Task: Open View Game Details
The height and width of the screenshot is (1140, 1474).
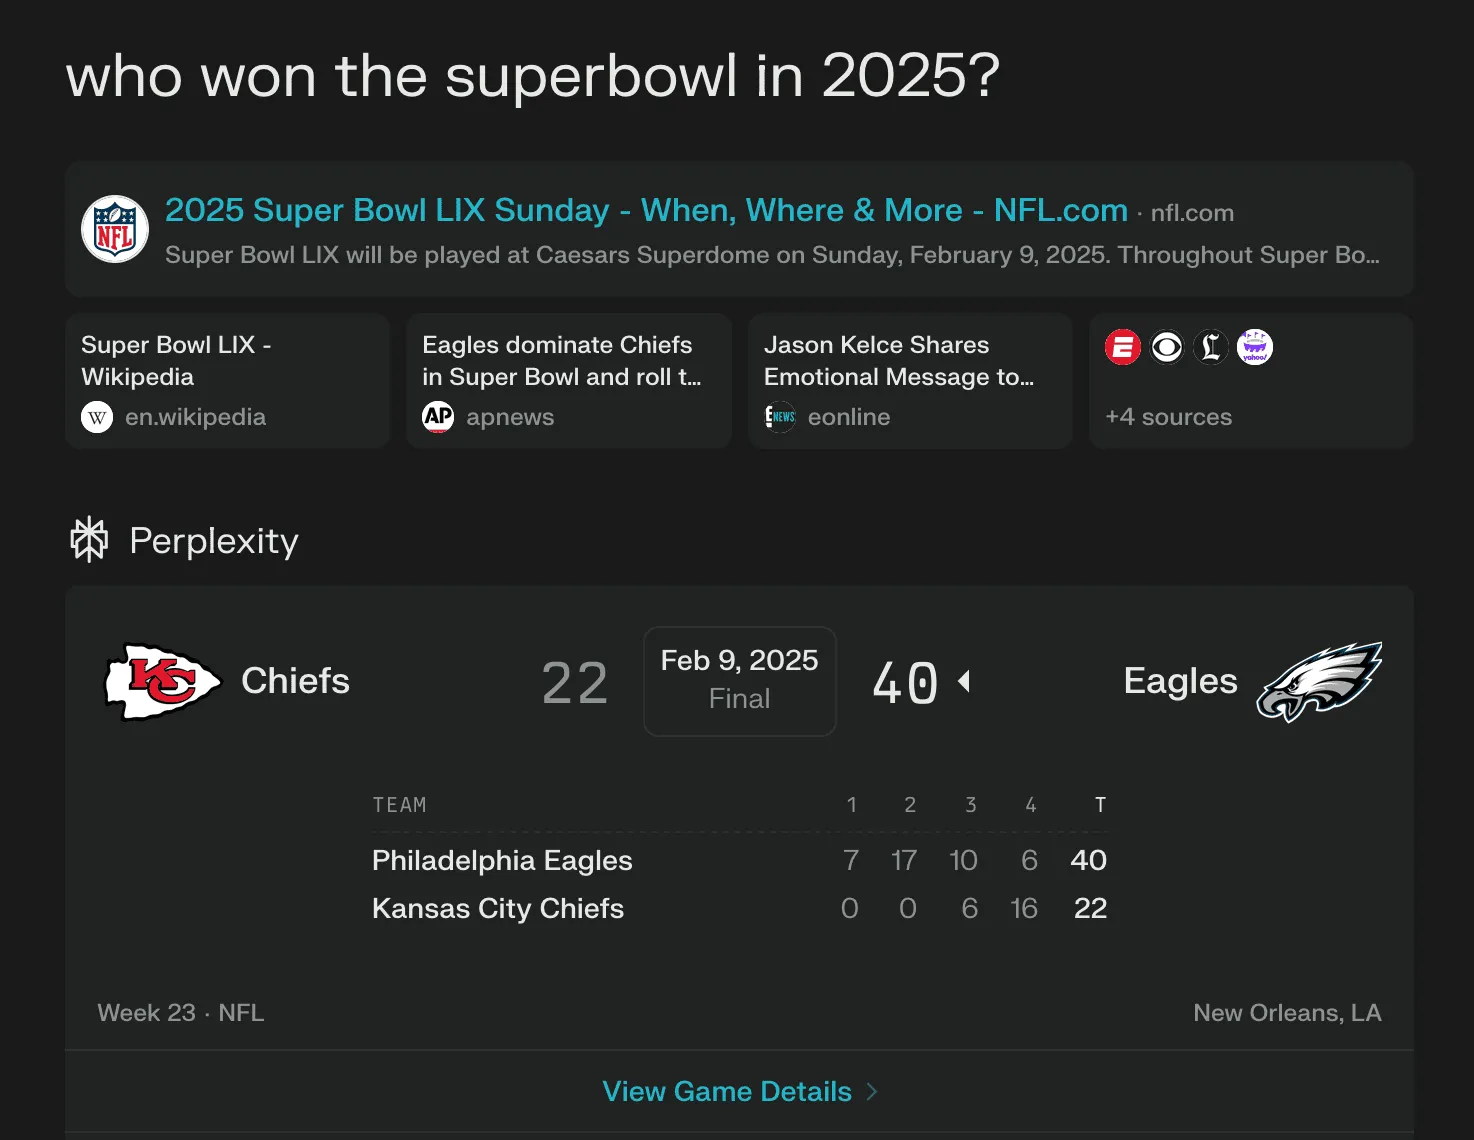Action: [727, 1091]
